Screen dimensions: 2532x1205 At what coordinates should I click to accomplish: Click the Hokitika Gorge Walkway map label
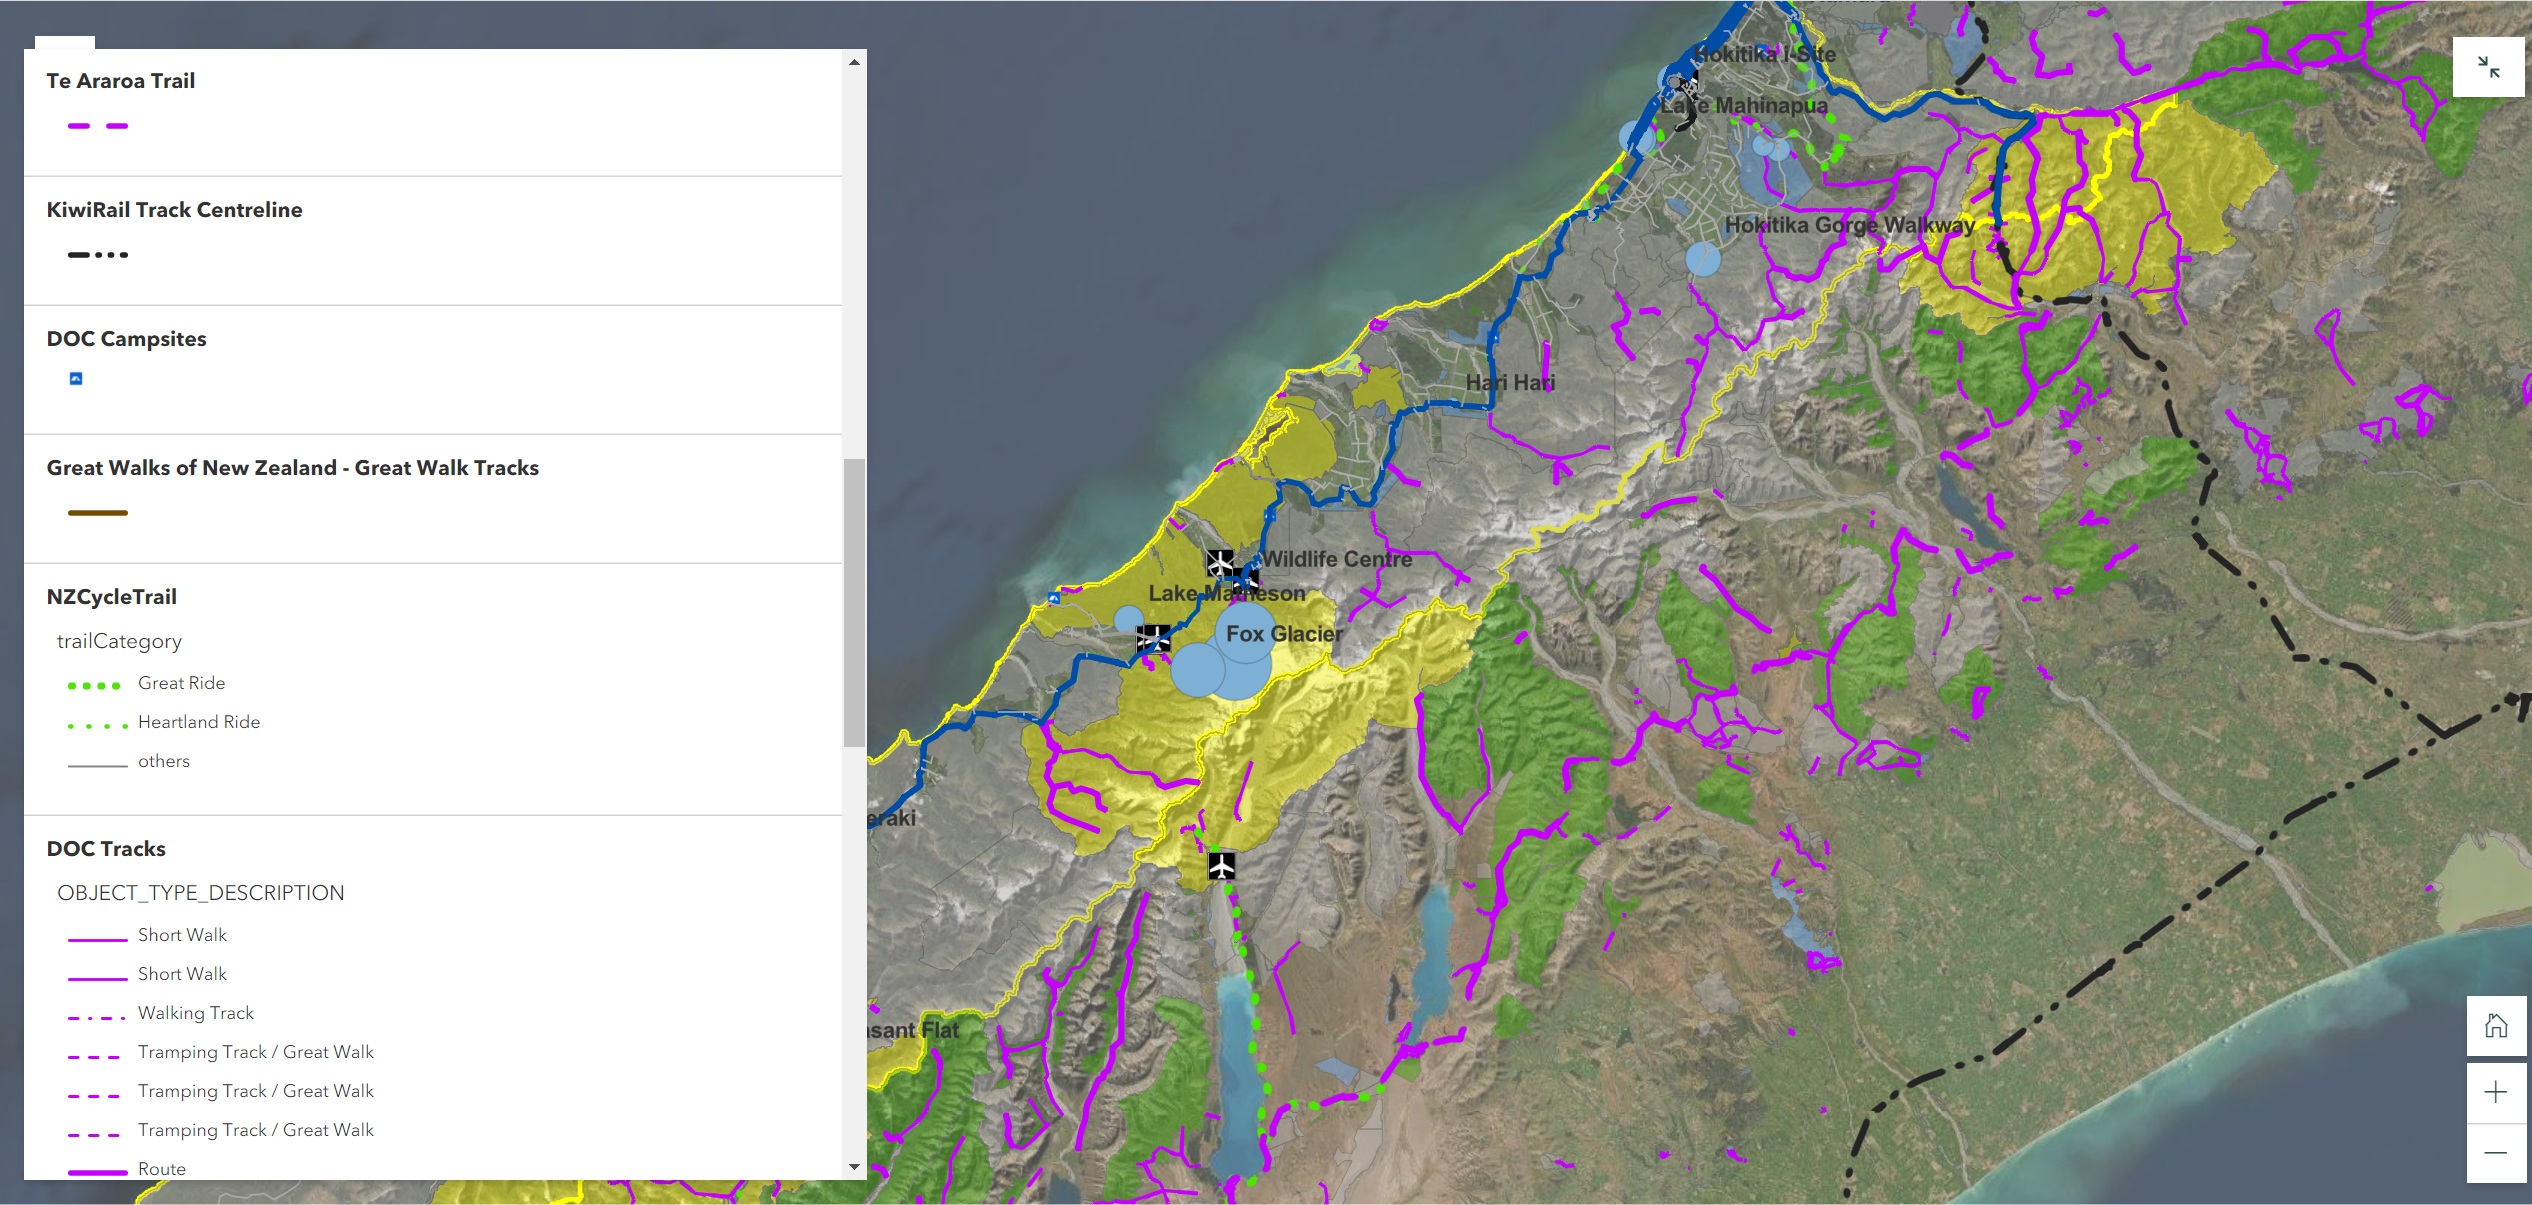point(1850,225)
